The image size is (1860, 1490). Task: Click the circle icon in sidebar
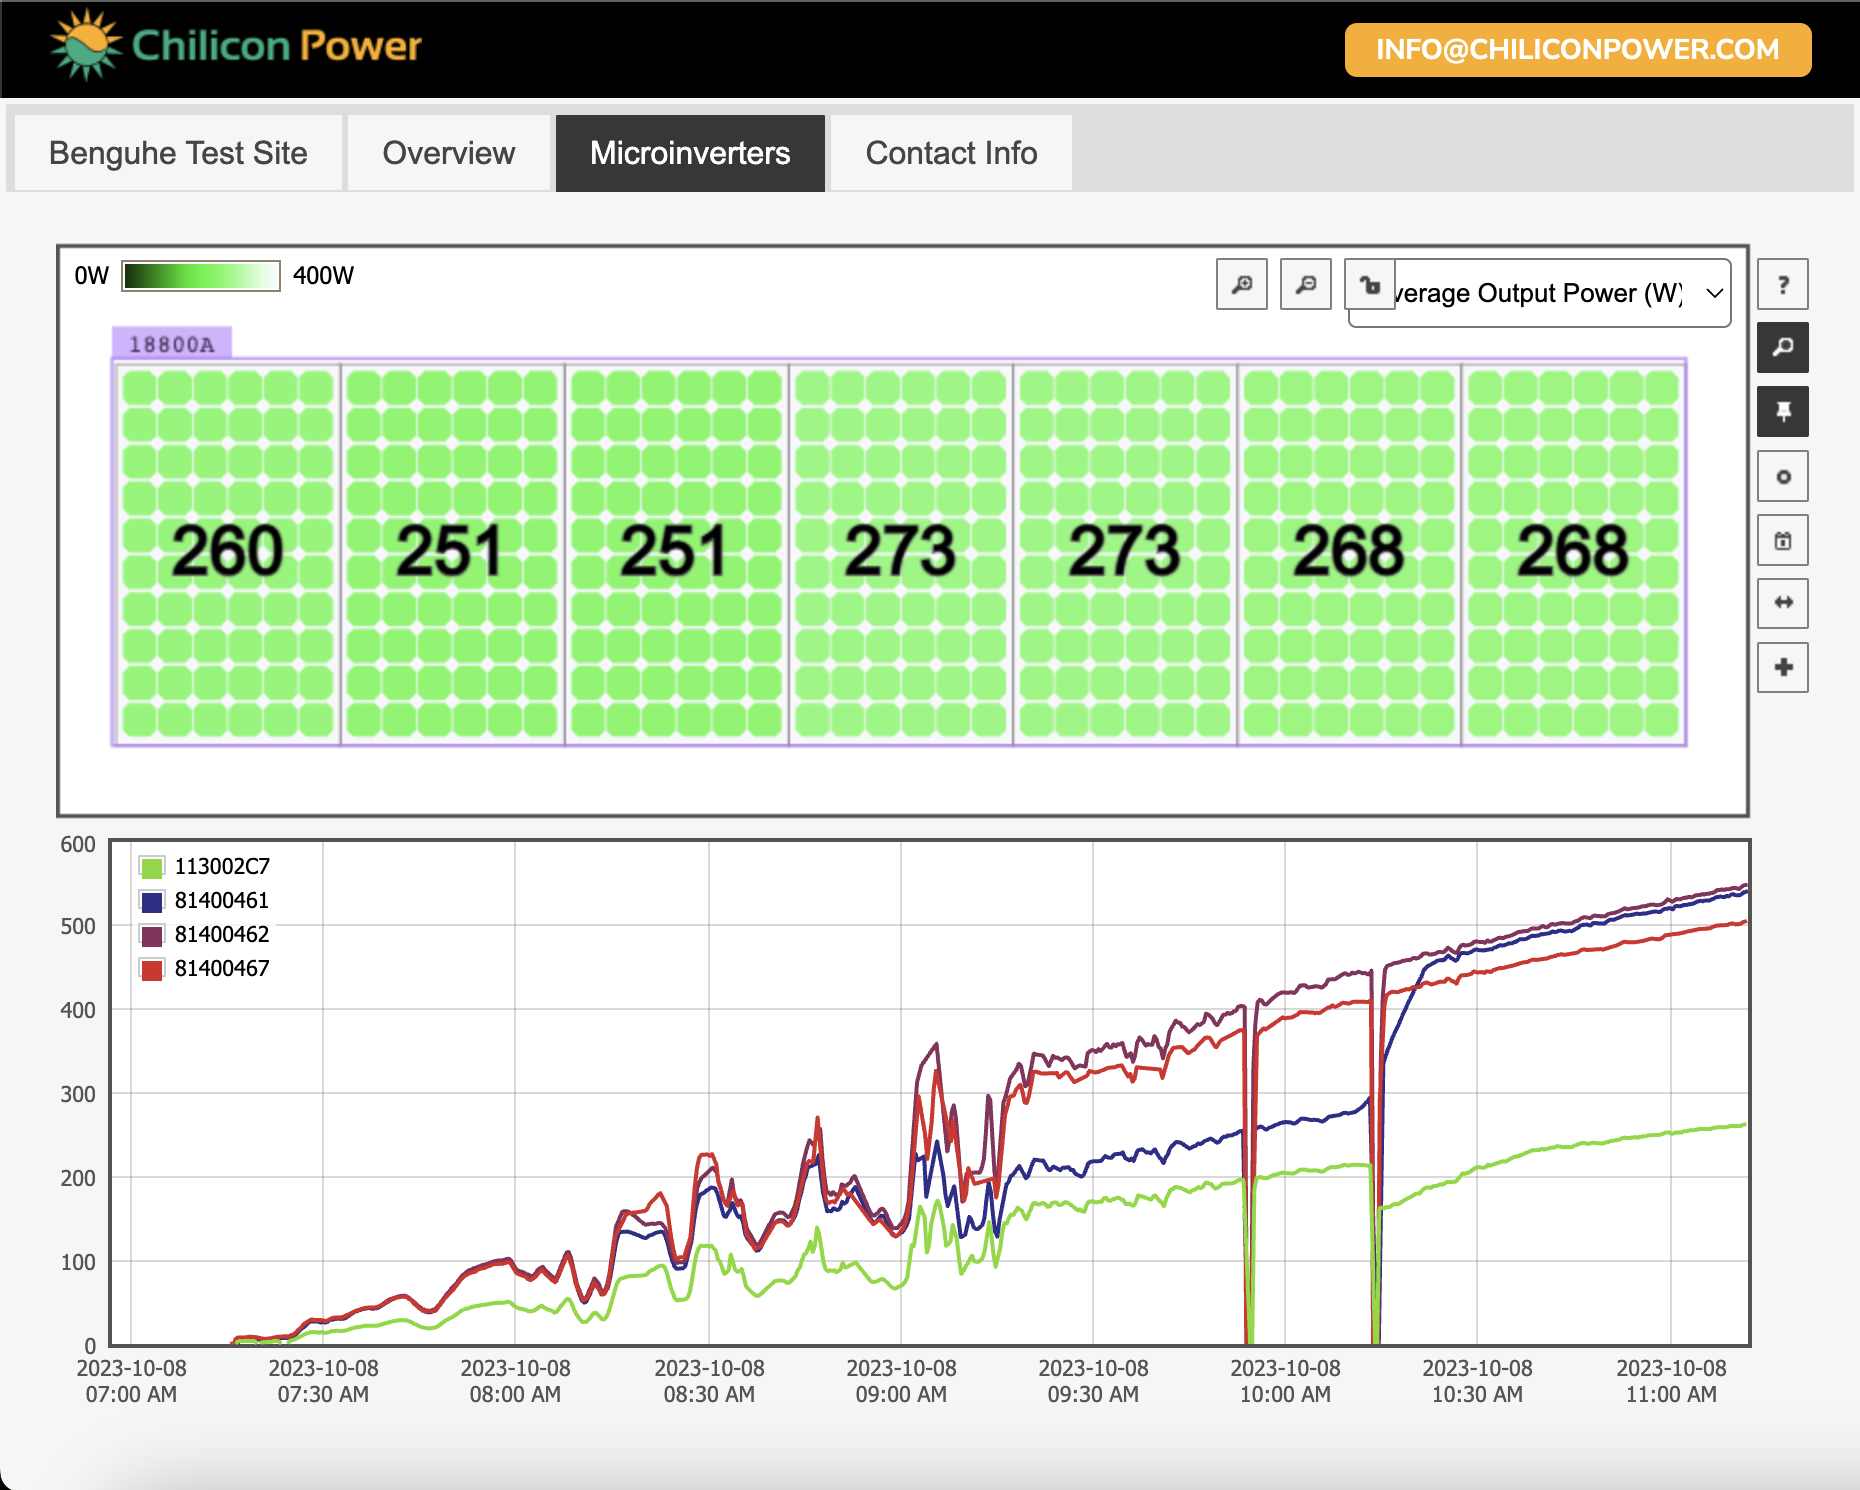pyautogui.click(x=1783, y=477)
